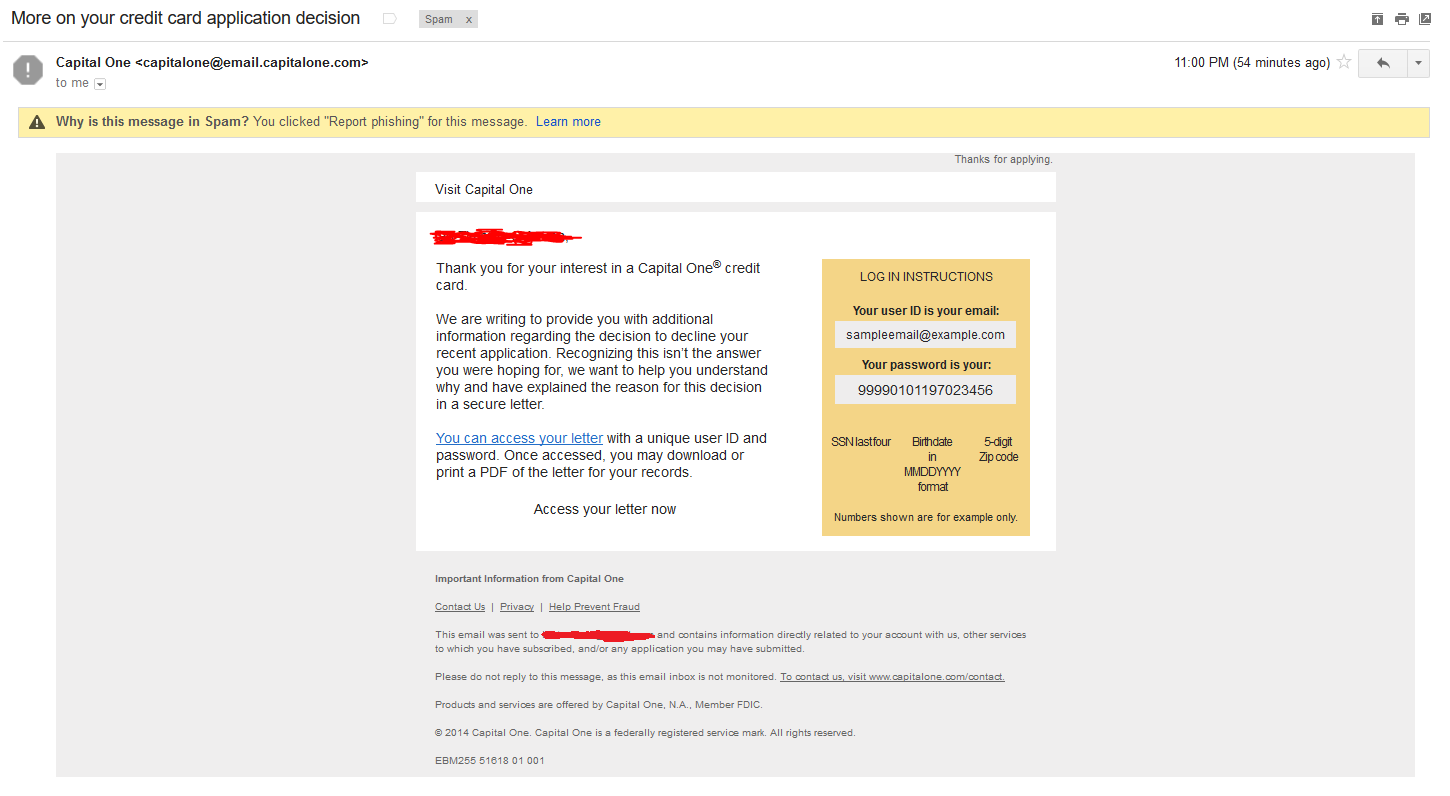Screen dimensions: 1450x796
Task: Open the "Contact Us" footer link
Action: [x=460, y=607]
